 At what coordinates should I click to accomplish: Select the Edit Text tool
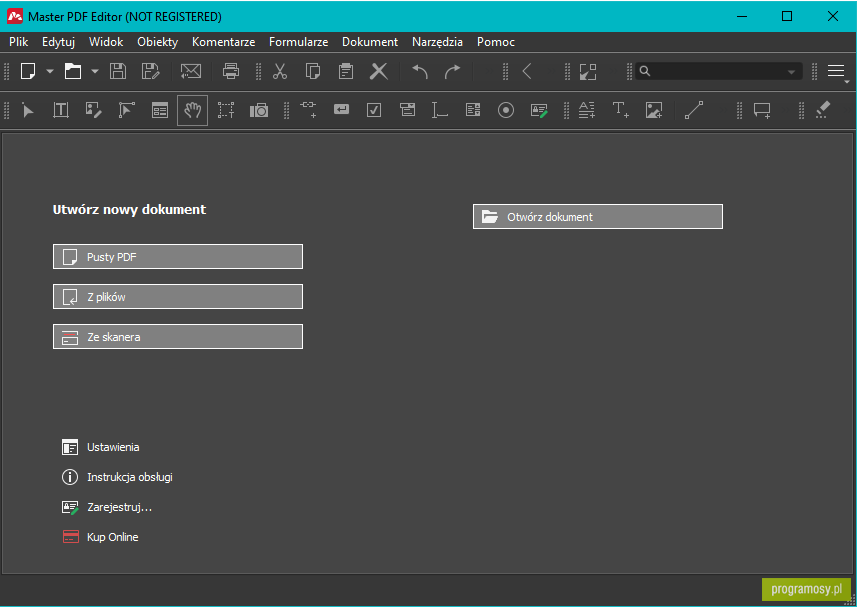tap(61, 110)
